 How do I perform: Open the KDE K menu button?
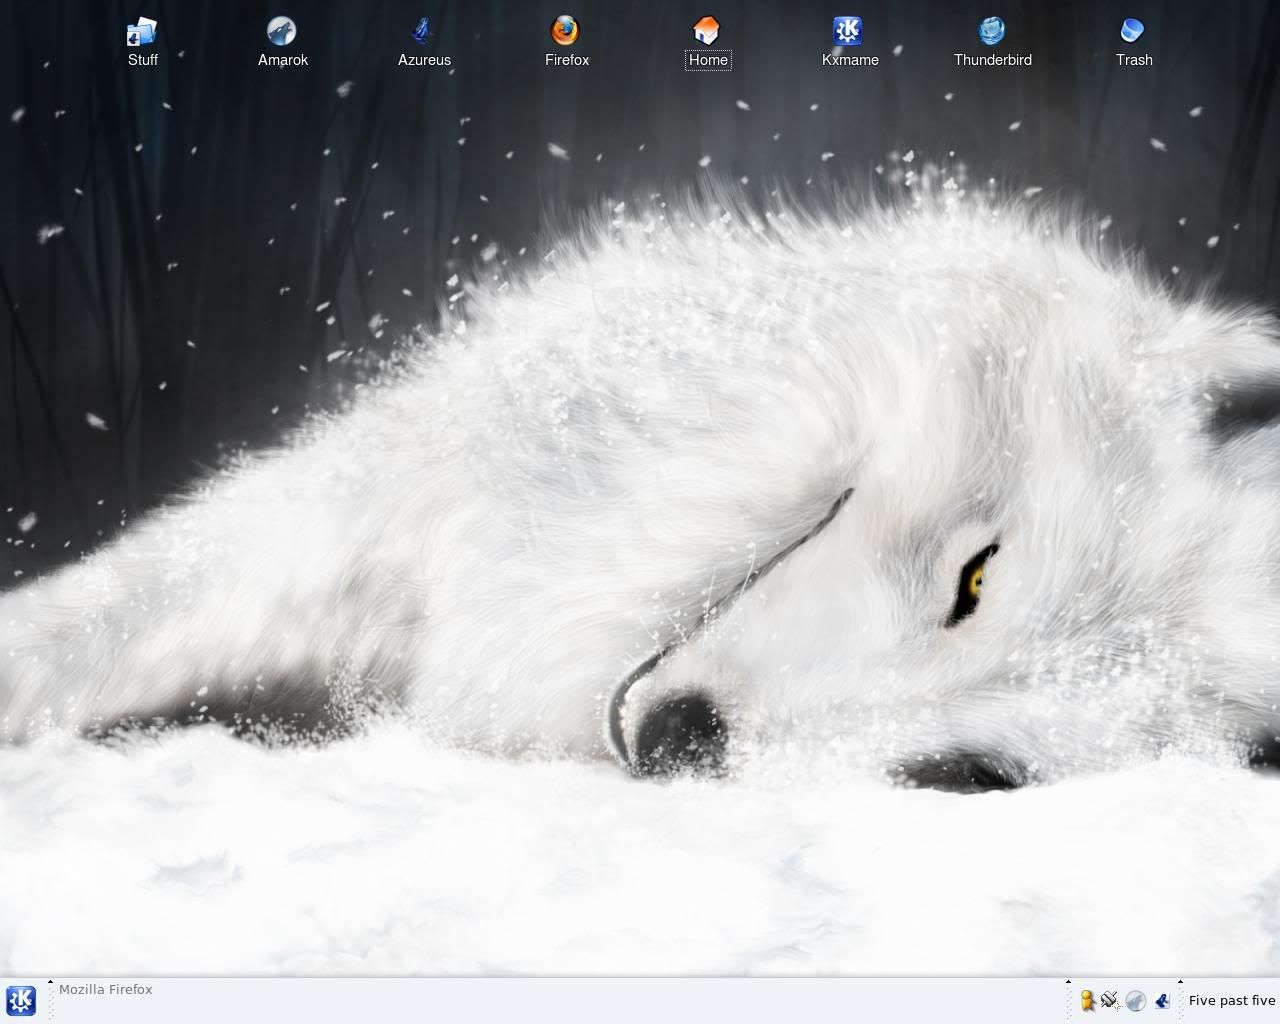21,1000
